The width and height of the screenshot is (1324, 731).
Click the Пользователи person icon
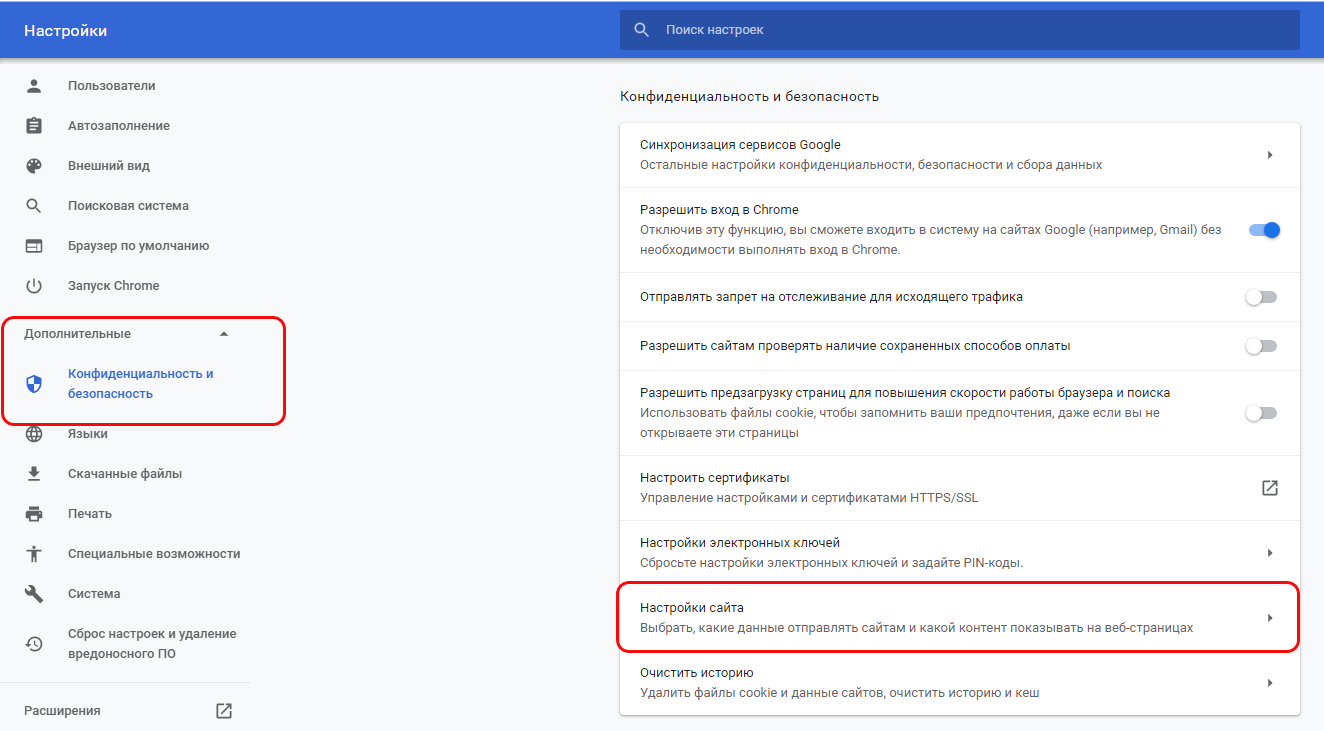[x=34, y=86]
